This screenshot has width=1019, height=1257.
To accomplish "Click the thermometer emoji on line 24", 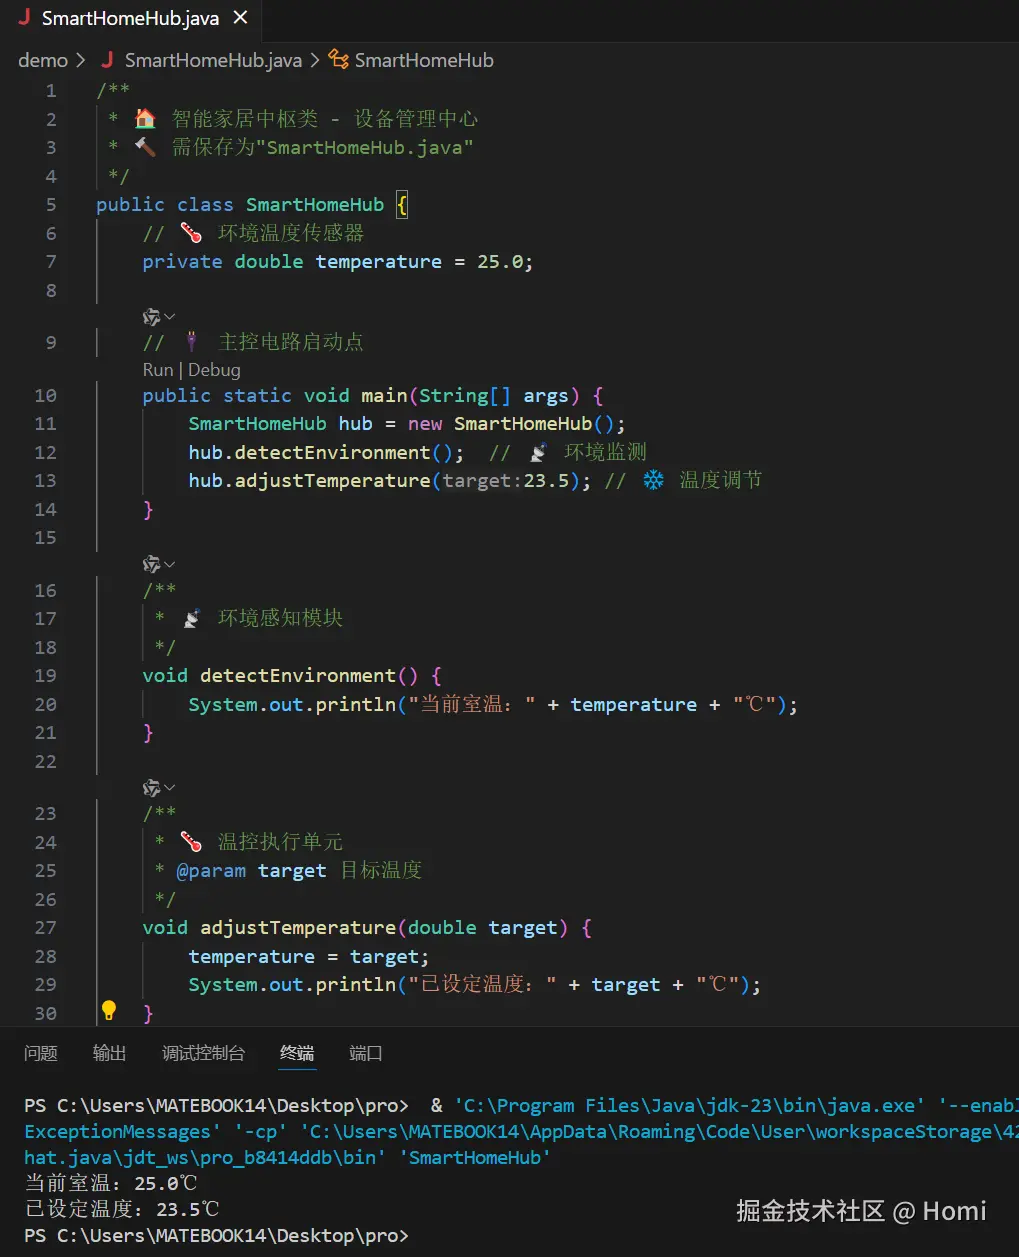I will click(191, 842).
